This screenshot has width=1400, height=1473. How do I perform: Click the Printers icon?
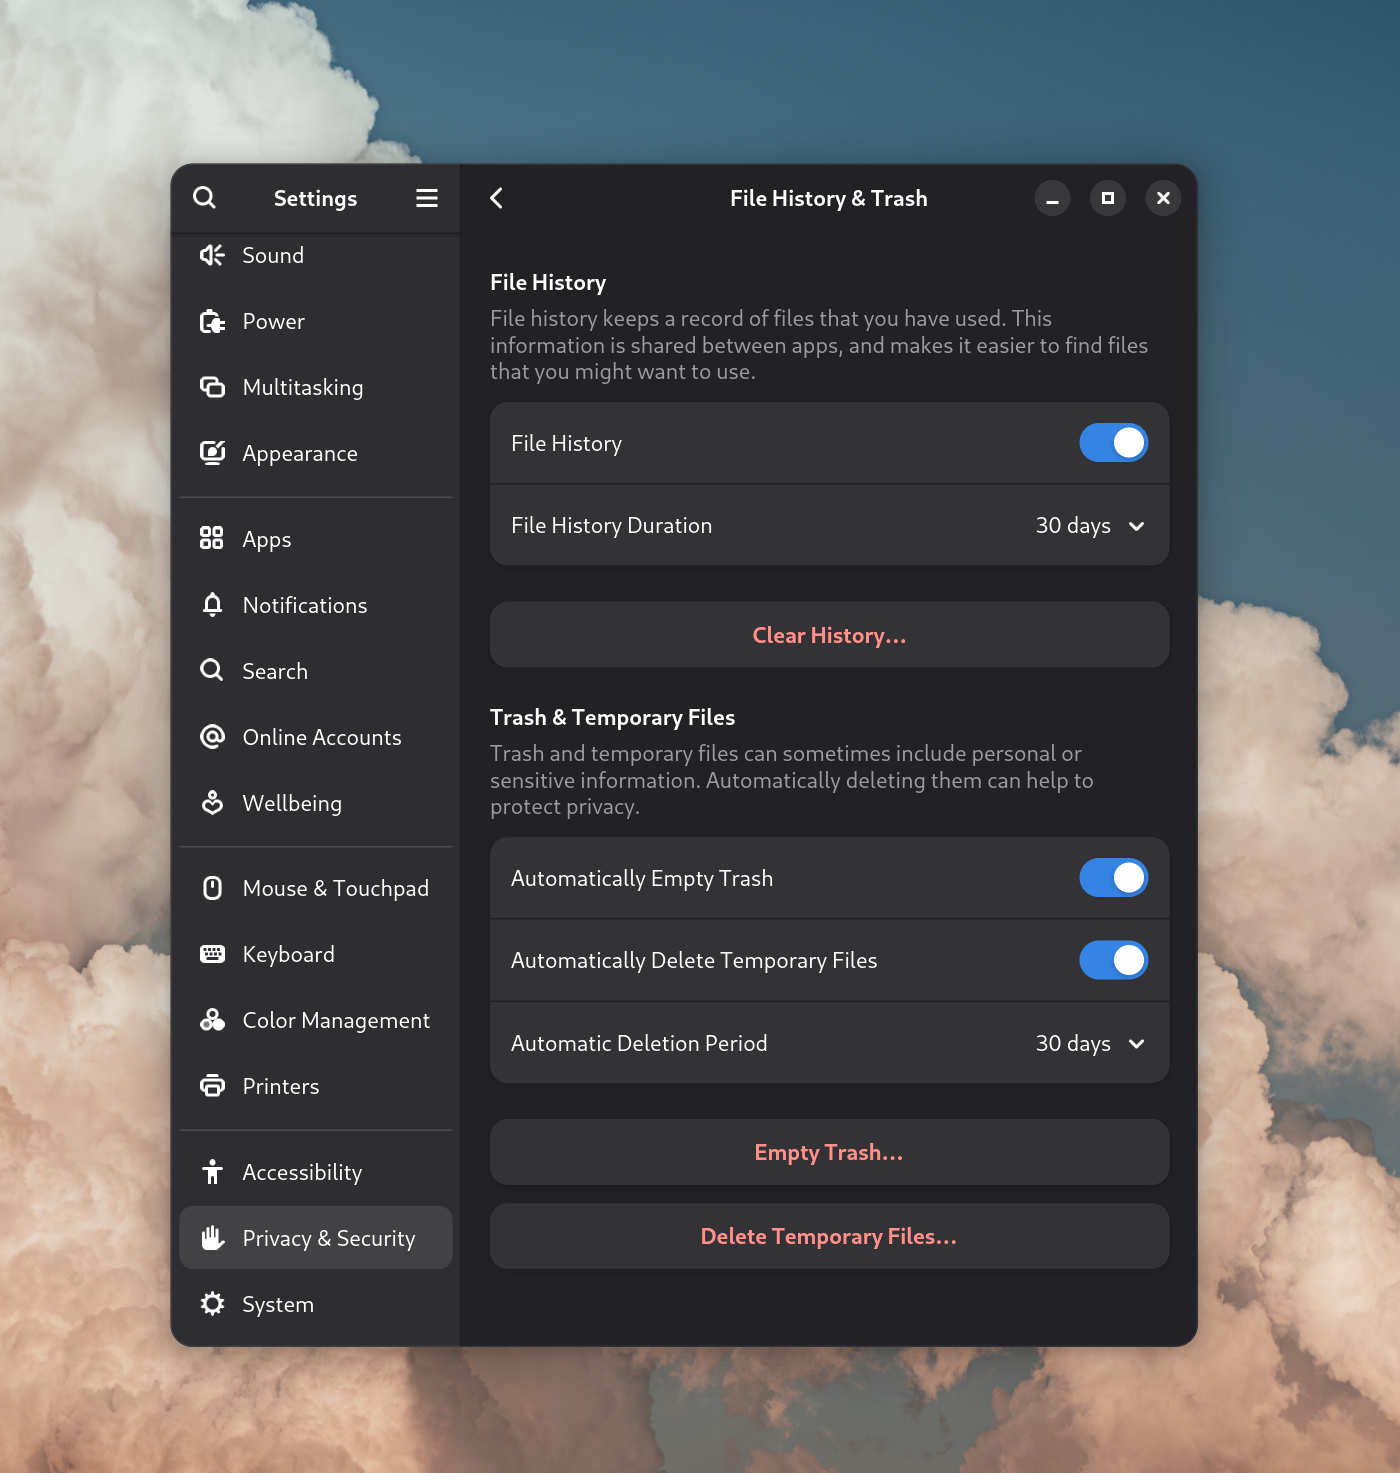(x=212, y=1086)
